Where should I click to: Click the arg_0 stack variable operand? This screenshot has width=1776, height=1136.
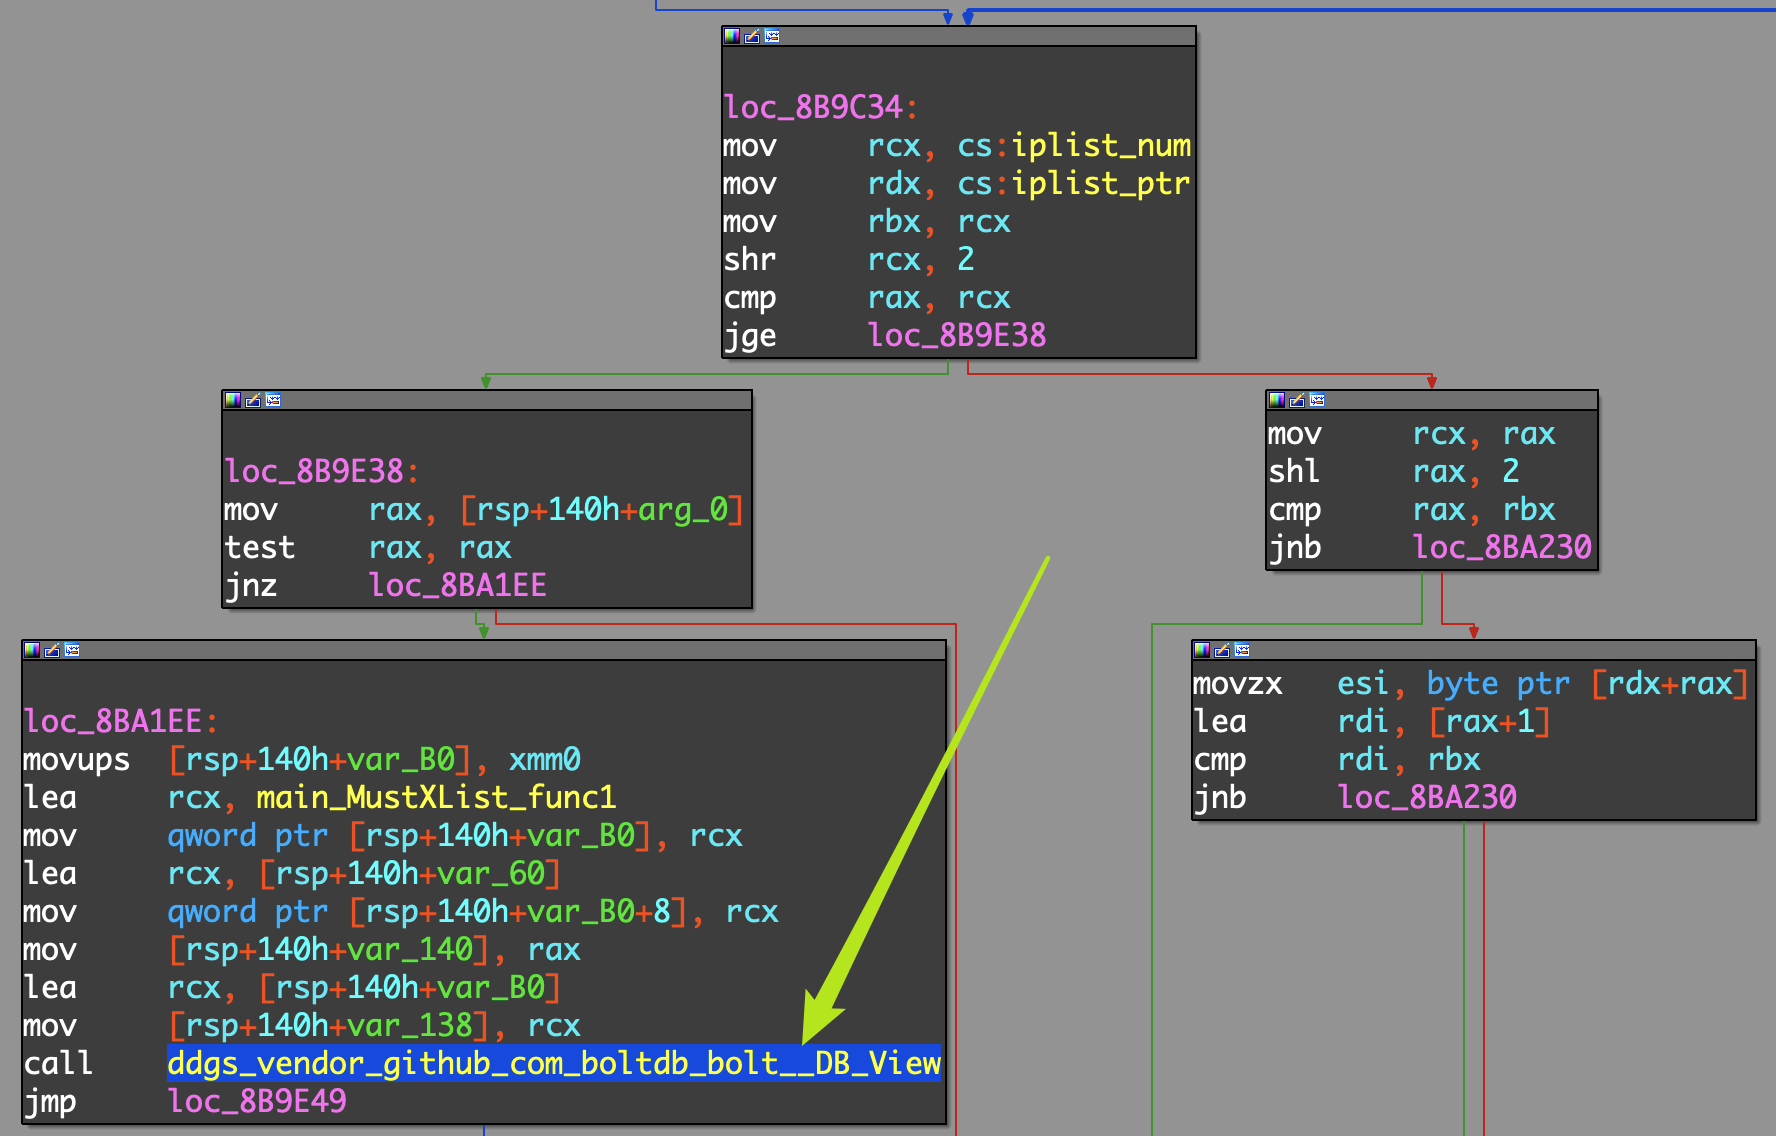tap(683, 510)
